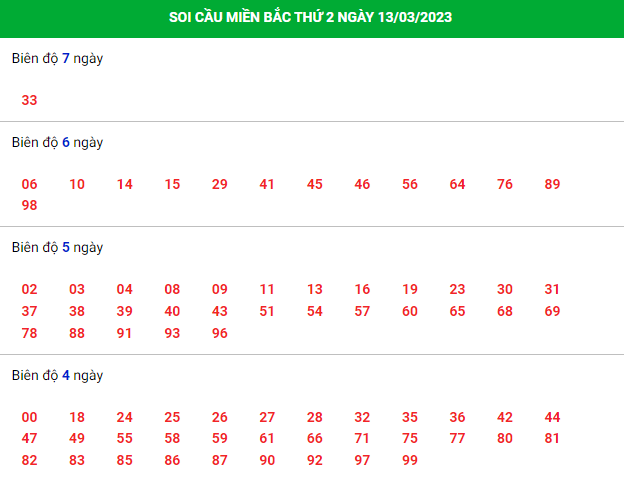Click number 44 in the 4-day list
Image resolution: width=624 pixels, height=479 pixels.
(552, 417)
